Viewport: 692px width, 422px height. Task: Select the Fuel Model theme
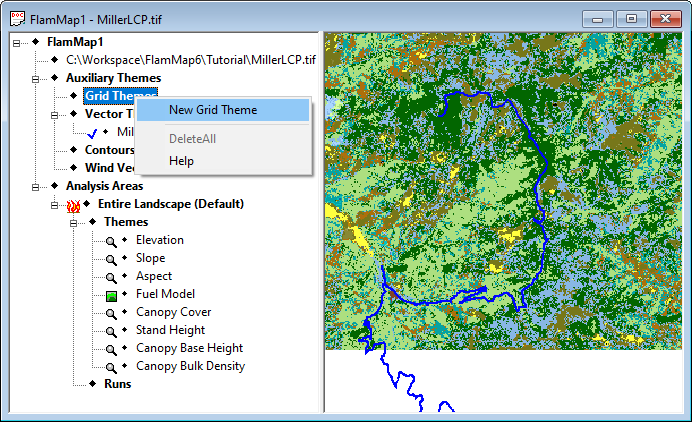165,294
